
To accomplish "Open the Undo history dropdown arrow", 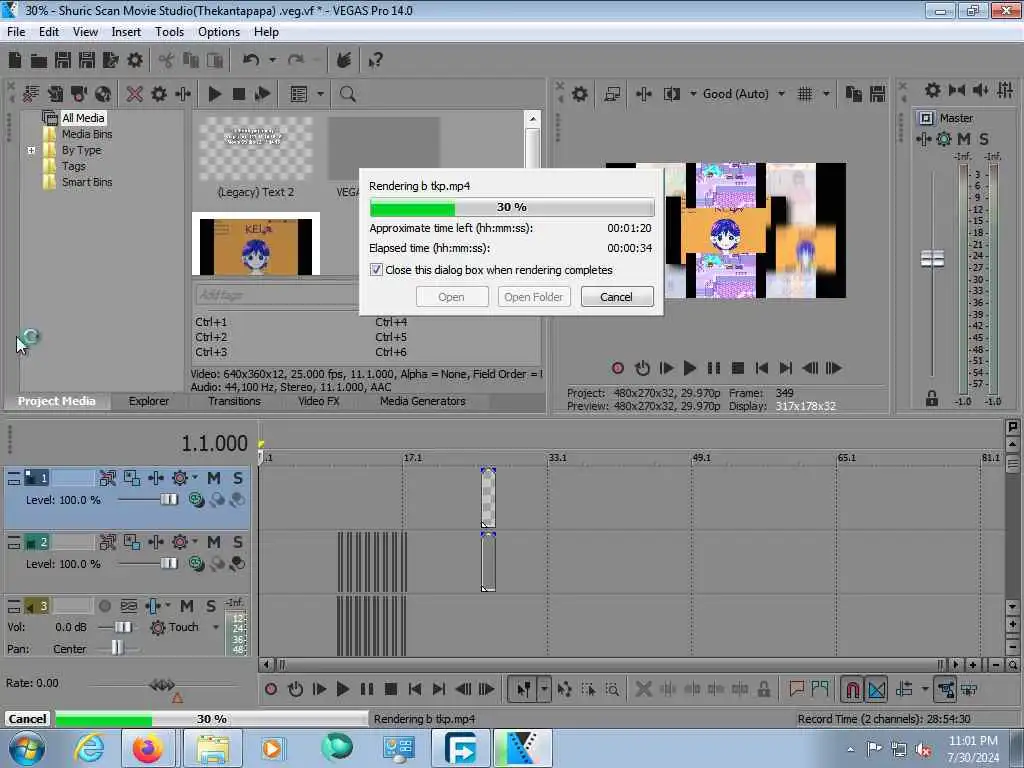I will tap(272, 60).
